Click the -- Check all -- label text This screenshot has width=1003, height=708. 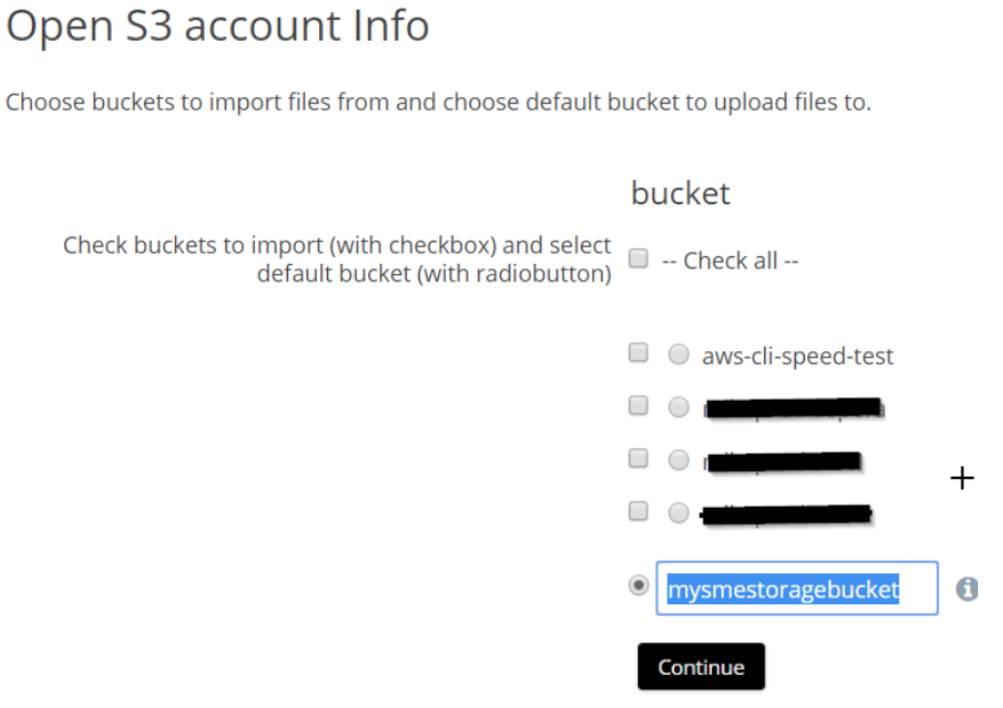730,260
